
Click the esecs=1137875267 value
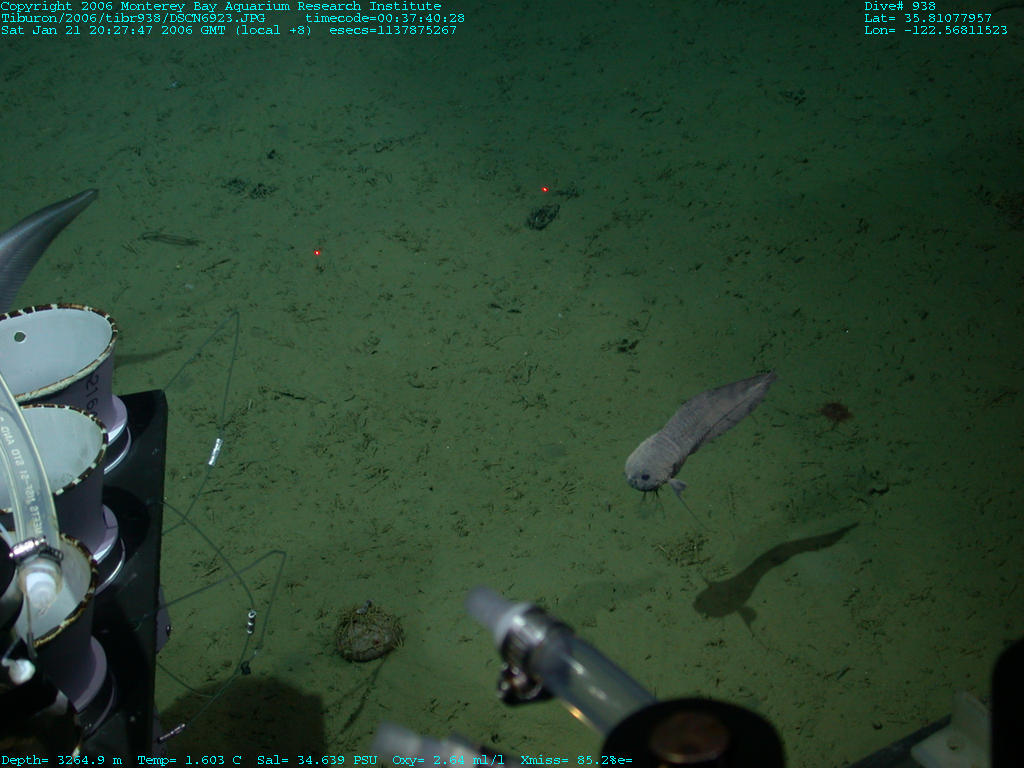[393, 30]
